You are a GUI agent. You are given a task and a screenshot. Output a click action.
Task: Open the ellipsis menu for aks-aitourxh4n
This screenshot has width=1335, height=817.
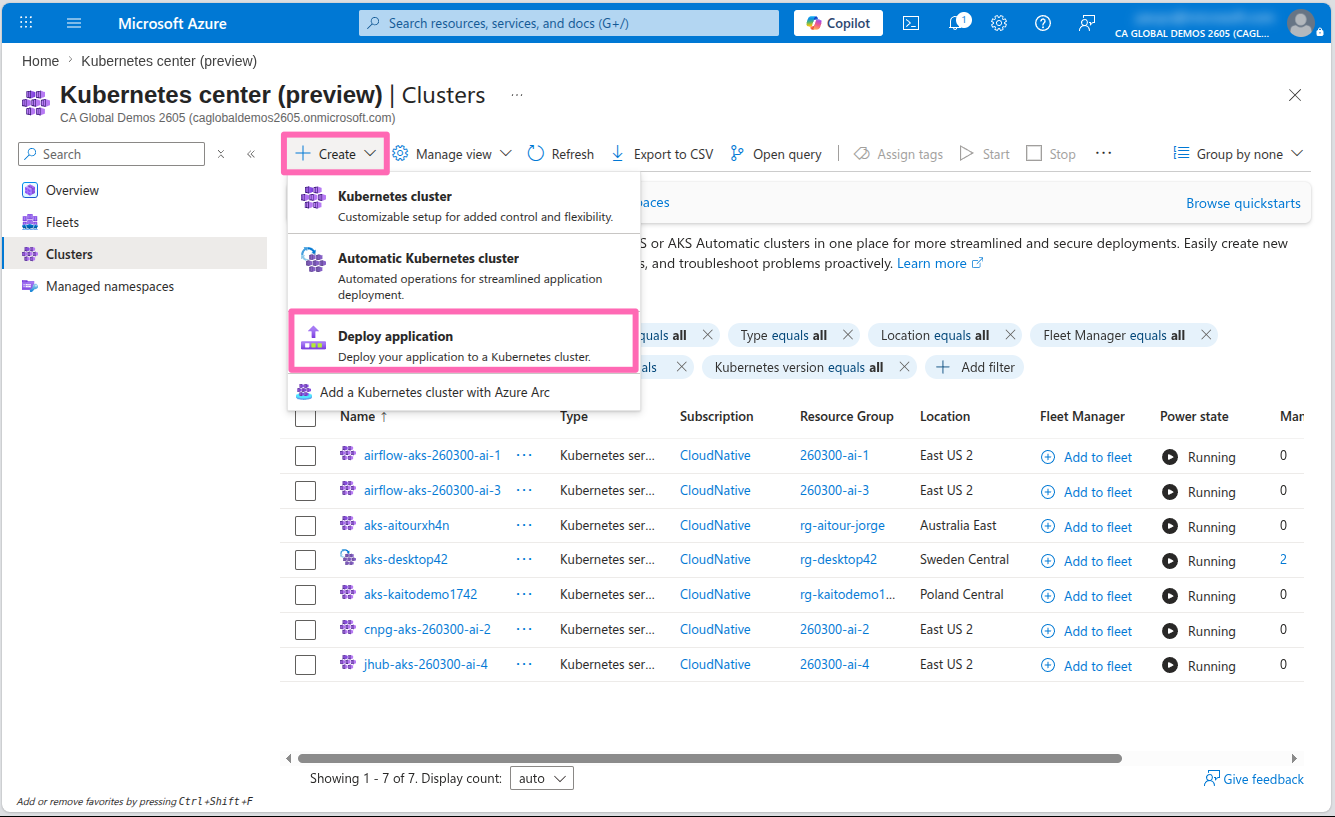tap(524, 525)
